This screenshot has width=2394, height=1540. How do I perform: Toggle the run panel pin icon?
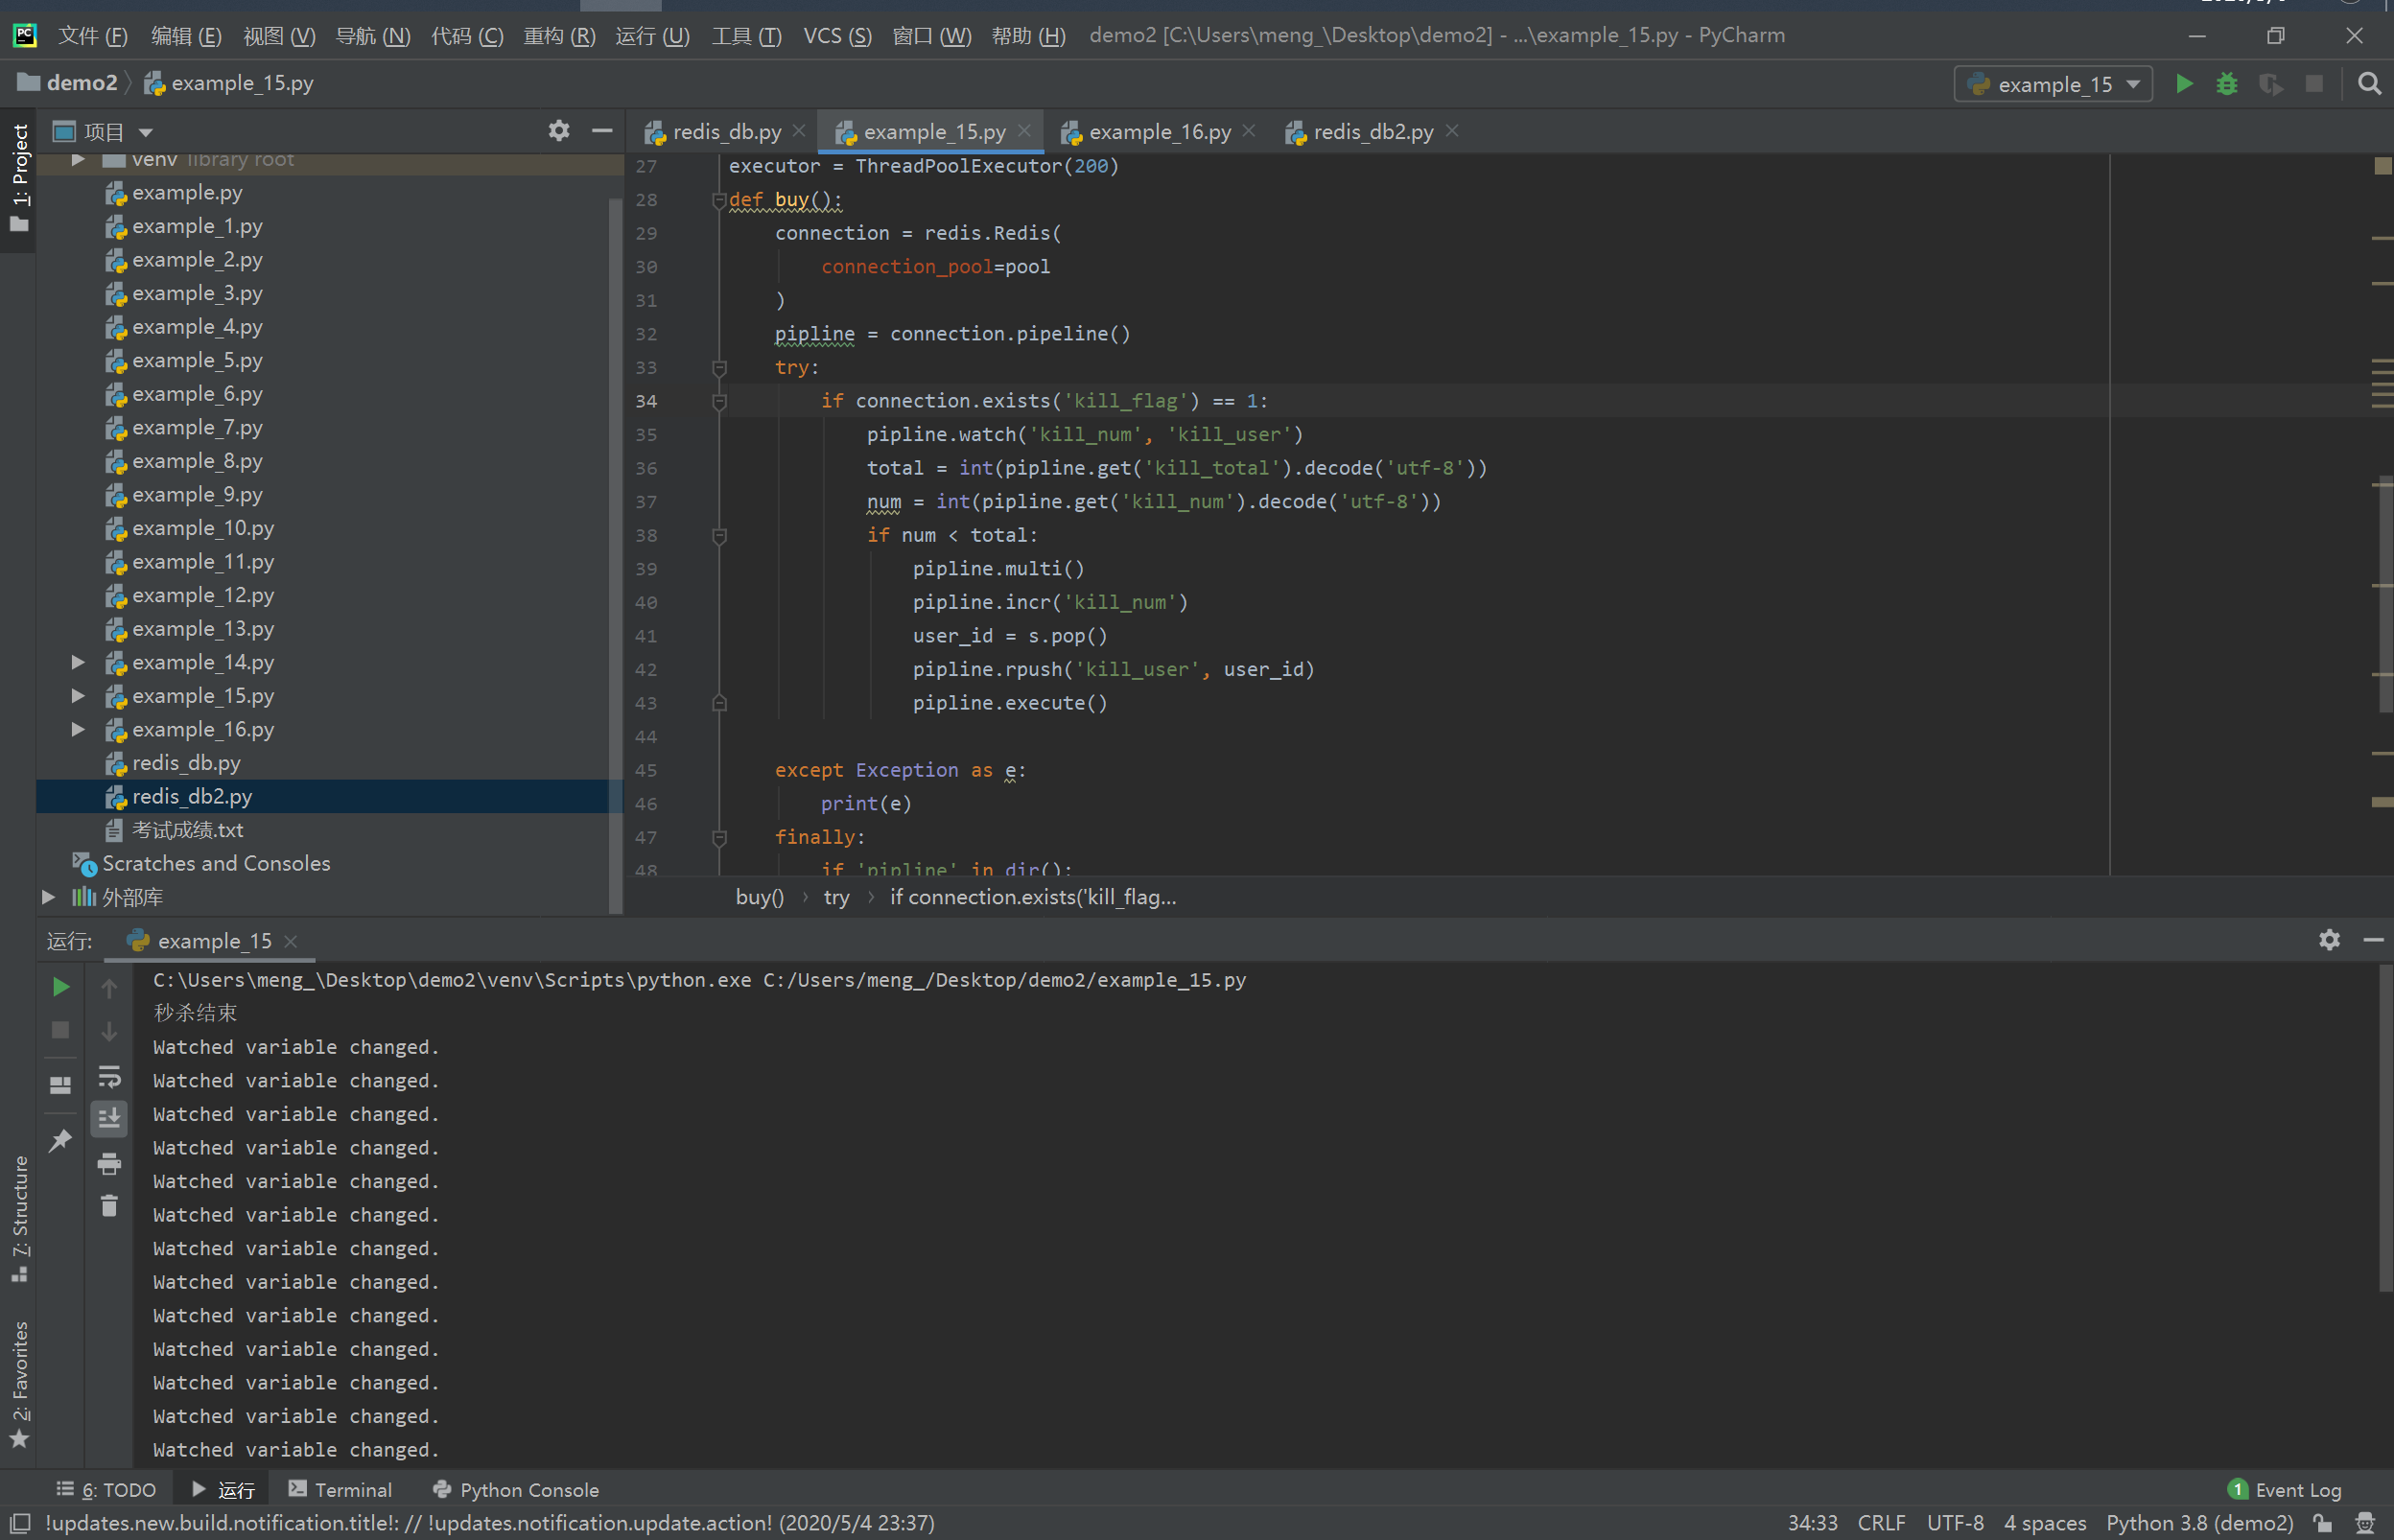pos(61,1140)
